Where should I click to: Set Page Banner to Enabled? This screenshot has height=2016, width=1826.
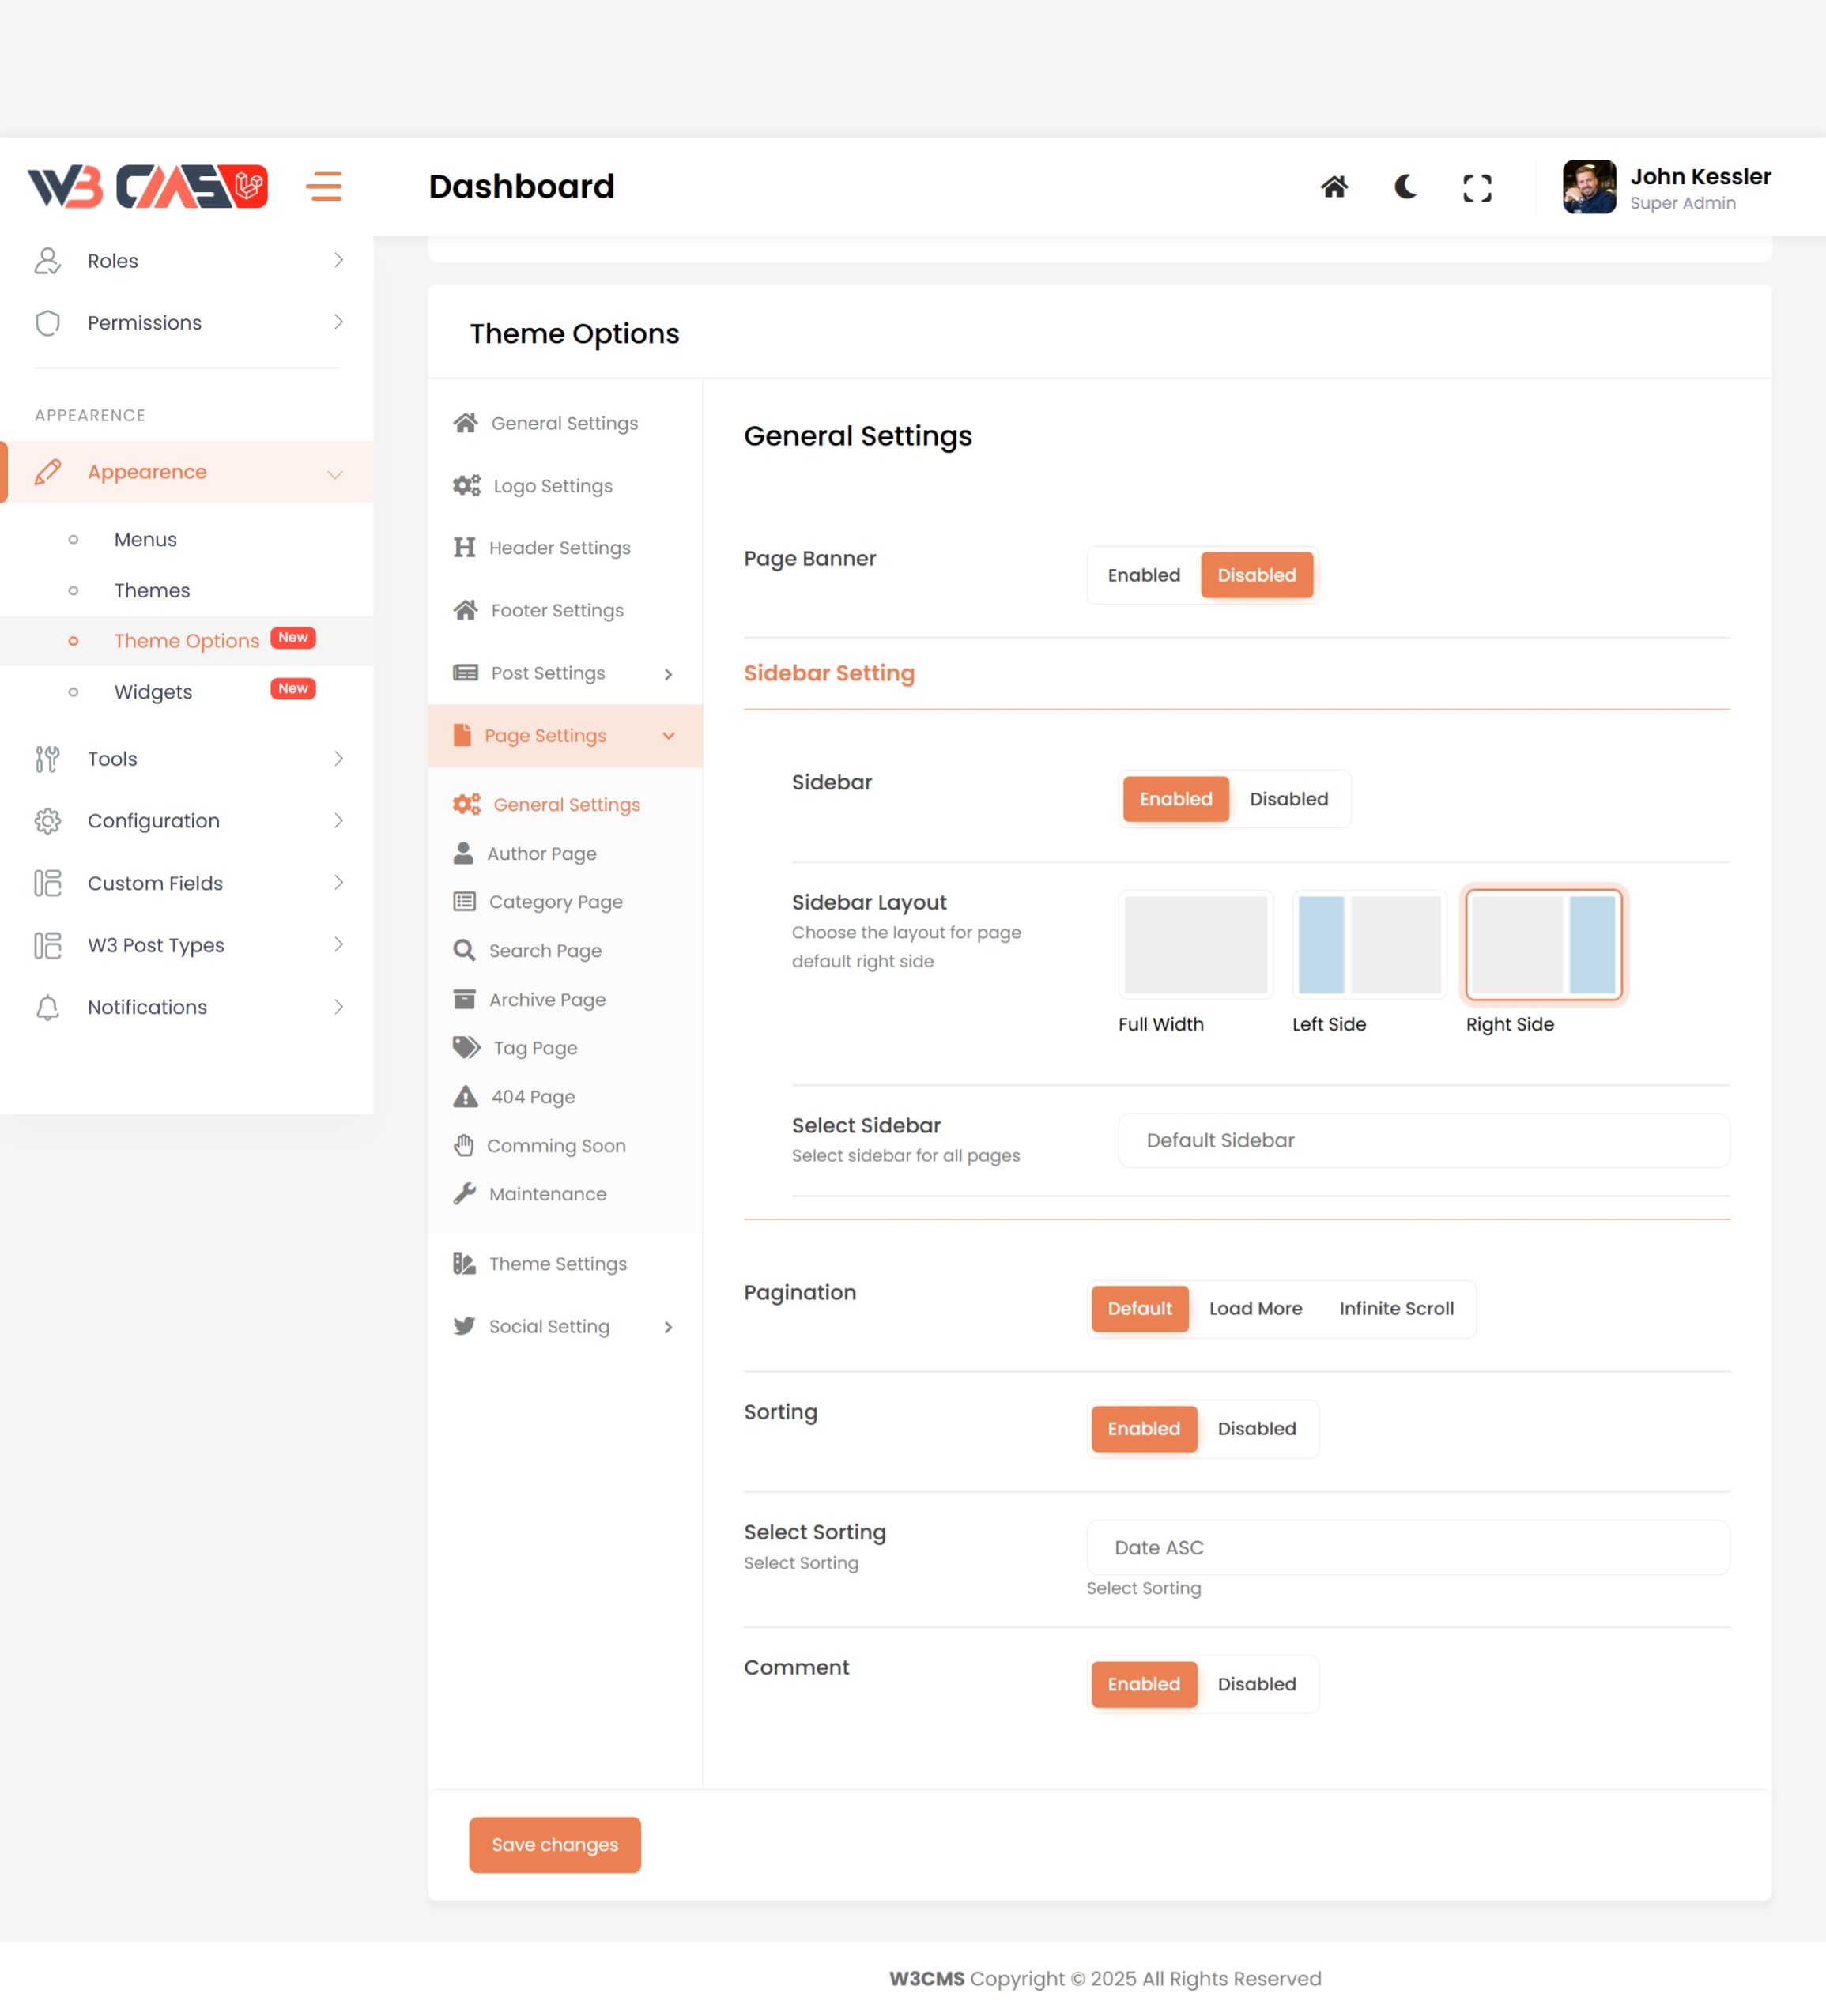tap(1143, 575)
